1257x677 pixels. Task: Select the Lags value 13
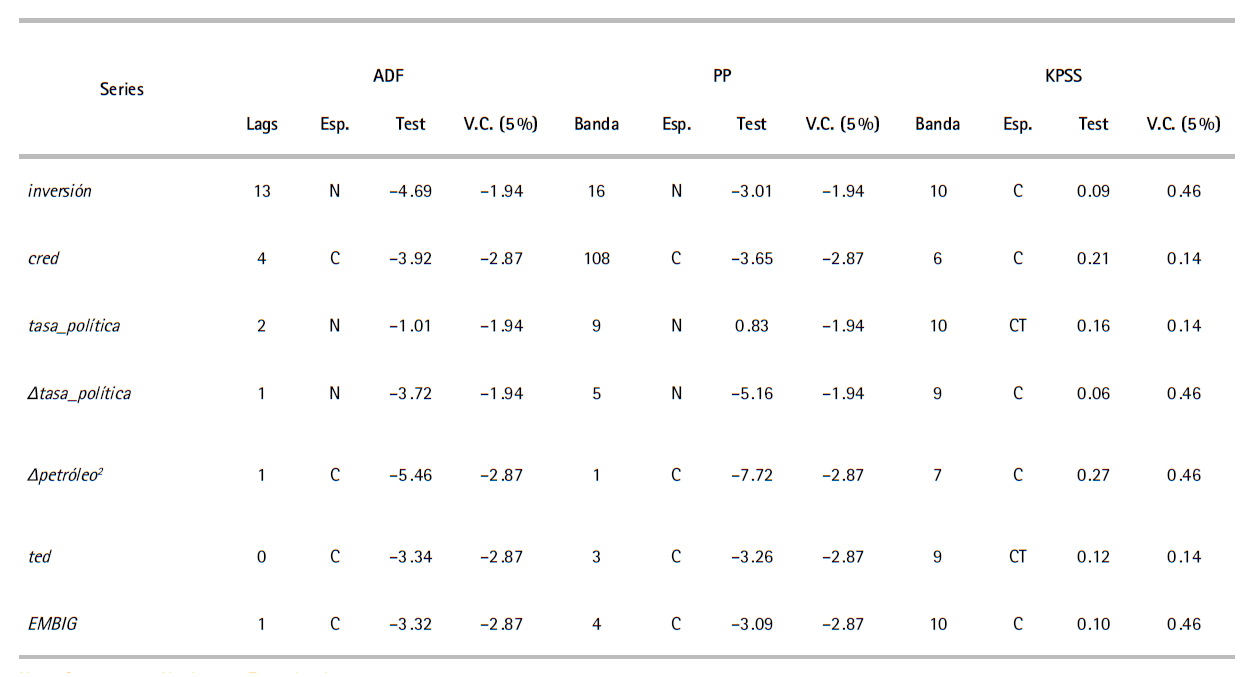click(x=262, y=191)
